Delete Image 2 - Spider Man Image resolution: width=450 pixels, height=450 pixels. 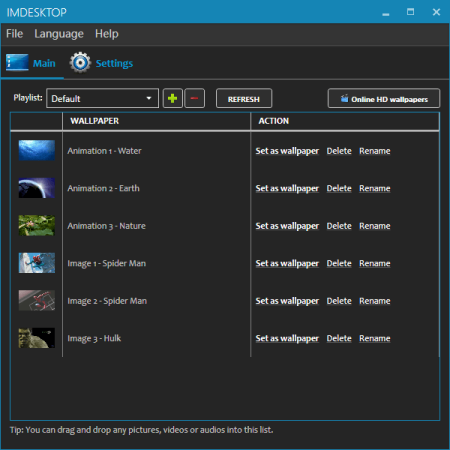tap(339, 301)
